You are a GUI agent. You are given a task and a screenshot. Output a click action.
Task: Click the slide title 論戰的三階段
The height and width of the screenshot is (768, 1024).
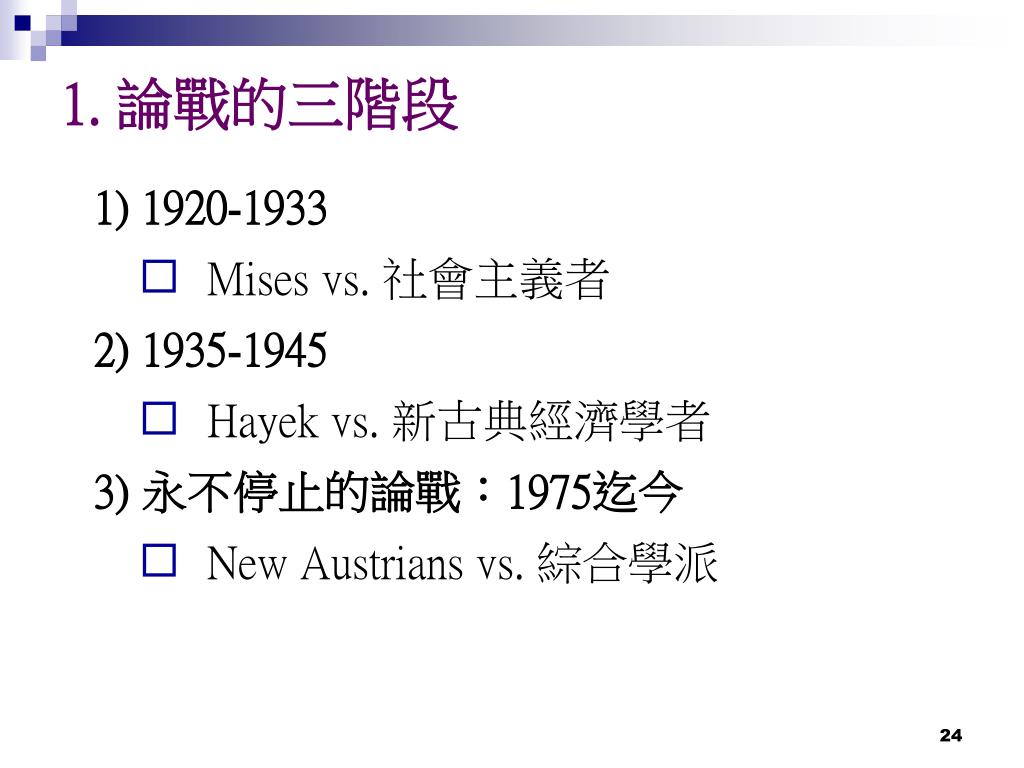(288, 104)
